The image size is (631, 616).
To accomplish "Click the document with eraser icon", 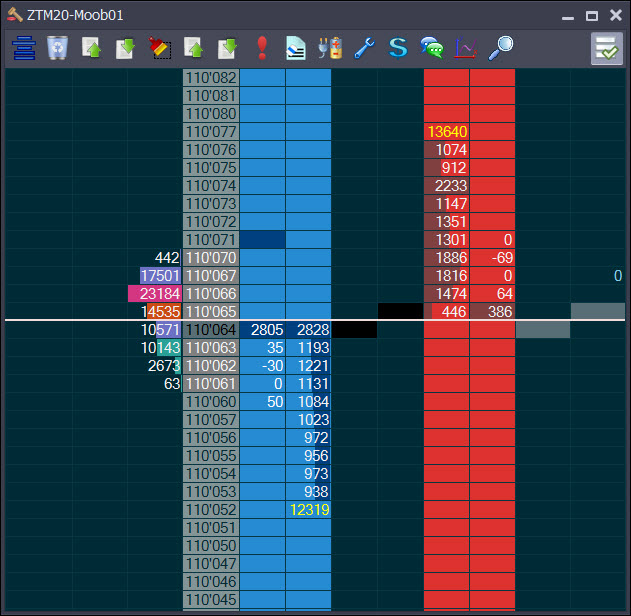I will 296,47.
